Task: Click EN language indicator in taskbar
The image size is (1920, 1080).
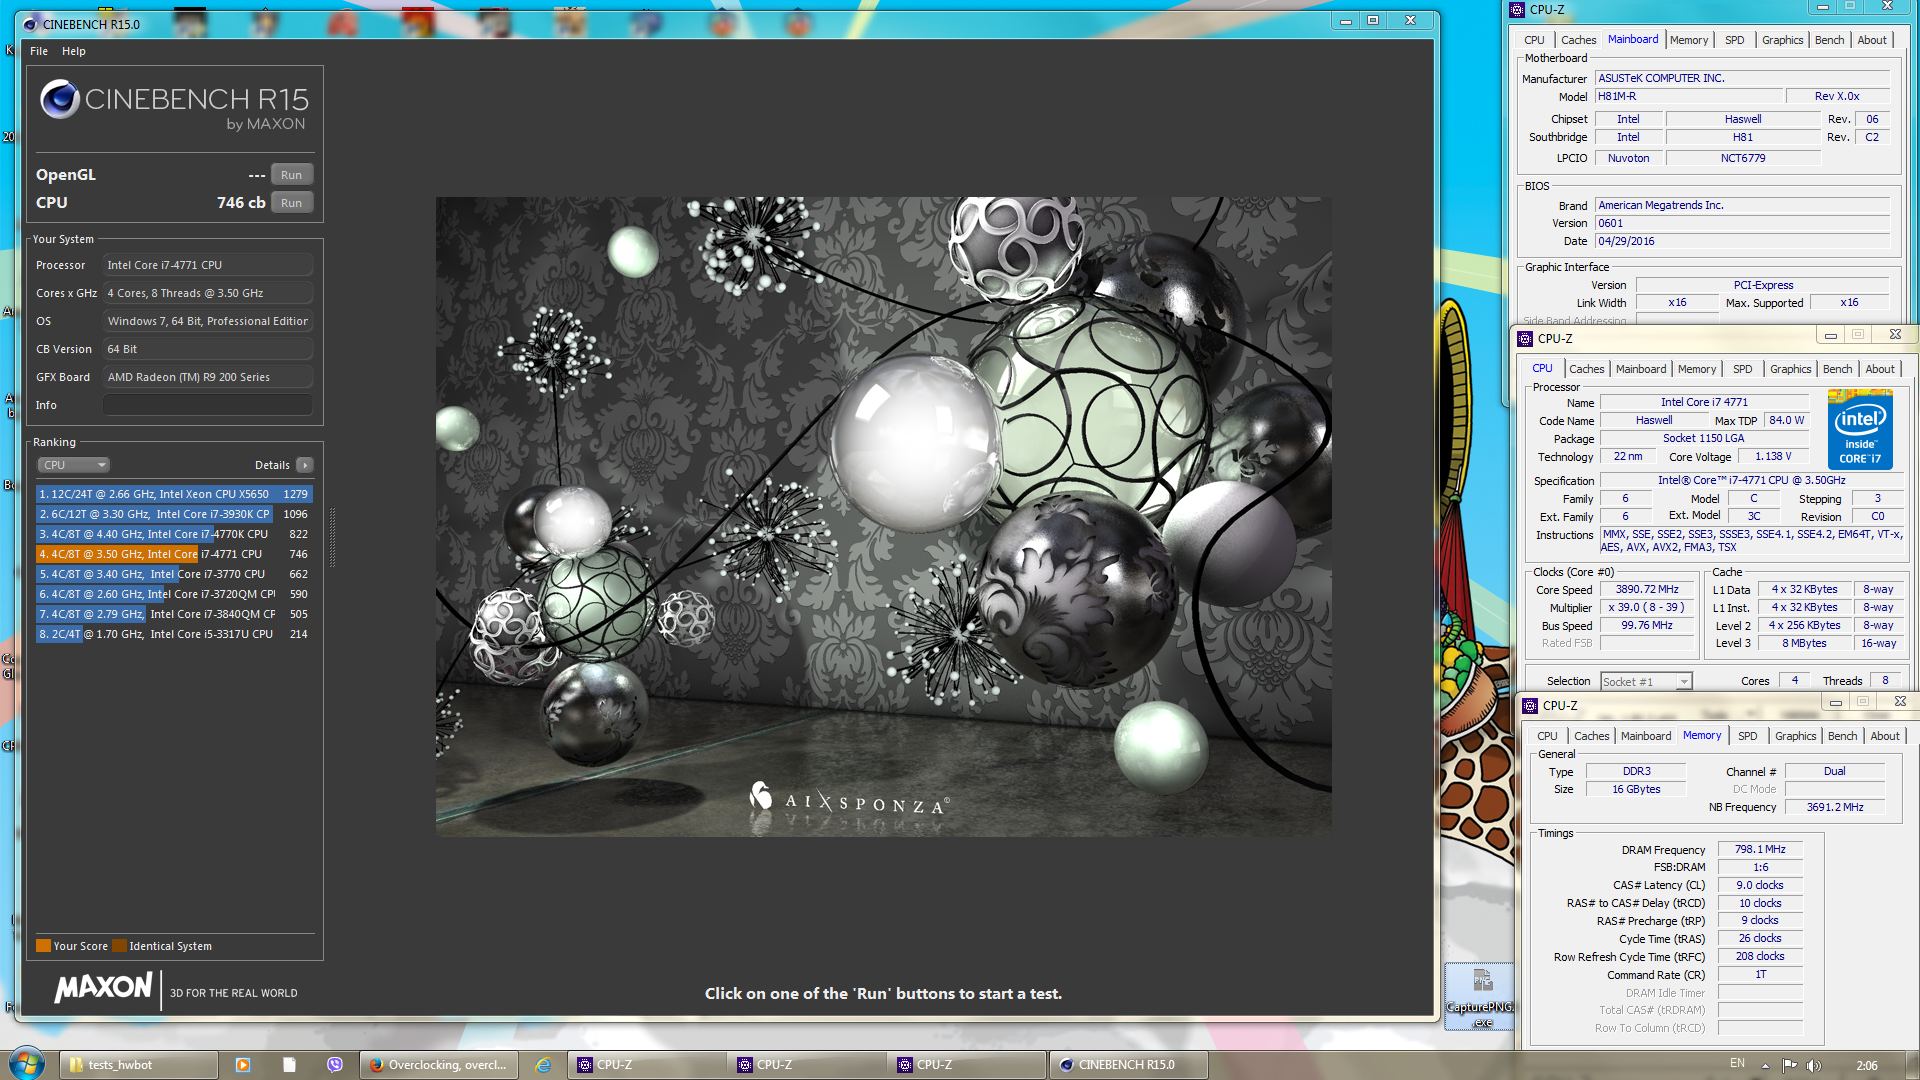Action: tap(1737, 1064)
